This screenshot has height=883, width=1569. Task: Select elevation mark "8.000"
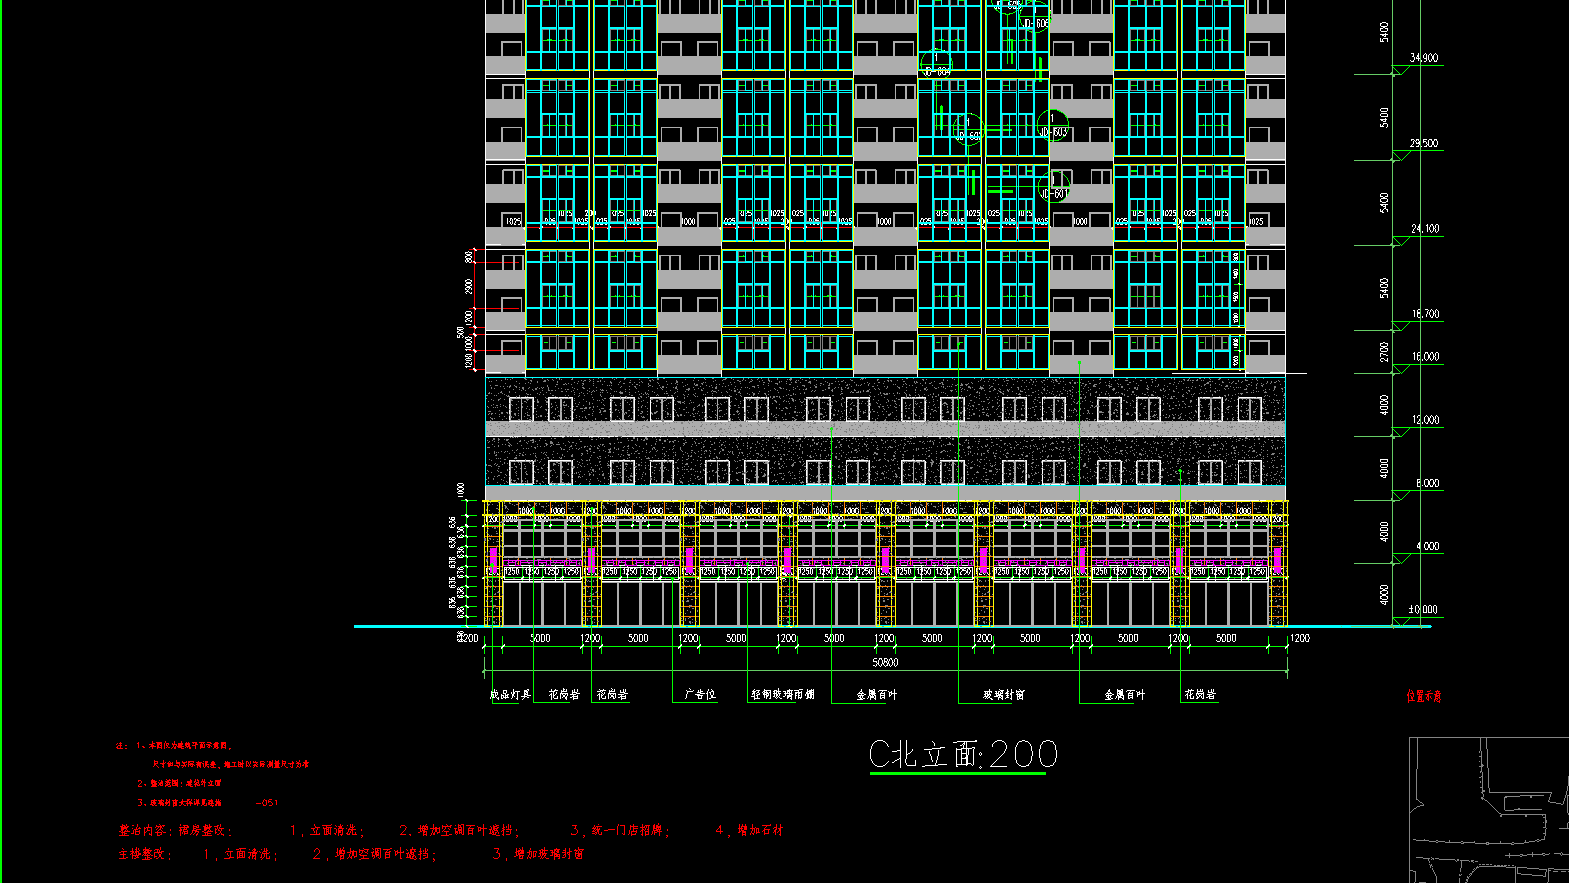pos(1427,483)
